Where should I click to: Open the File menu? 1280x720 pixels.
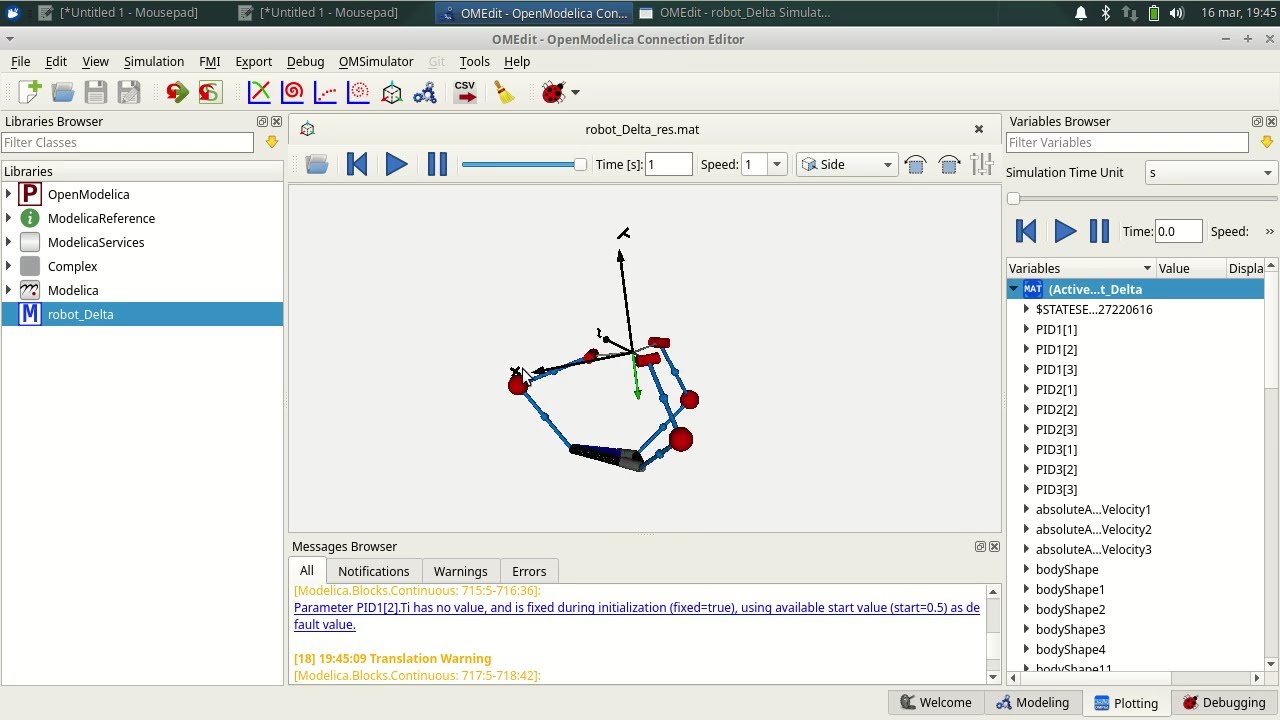coord(20,61)
